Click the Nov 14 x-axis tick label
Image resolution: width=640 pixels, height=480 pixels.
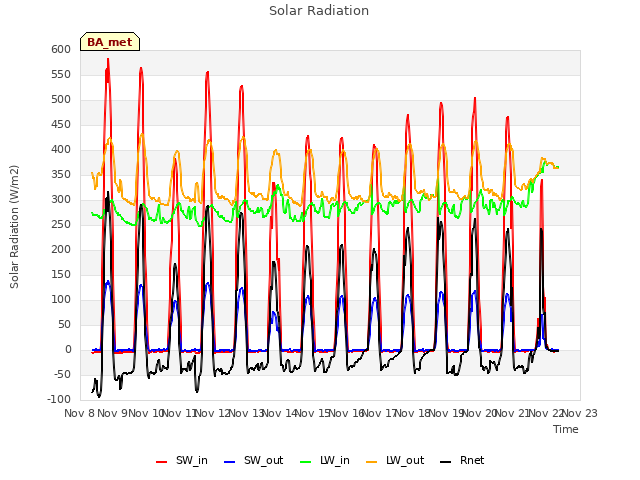(x=280, y=413)
